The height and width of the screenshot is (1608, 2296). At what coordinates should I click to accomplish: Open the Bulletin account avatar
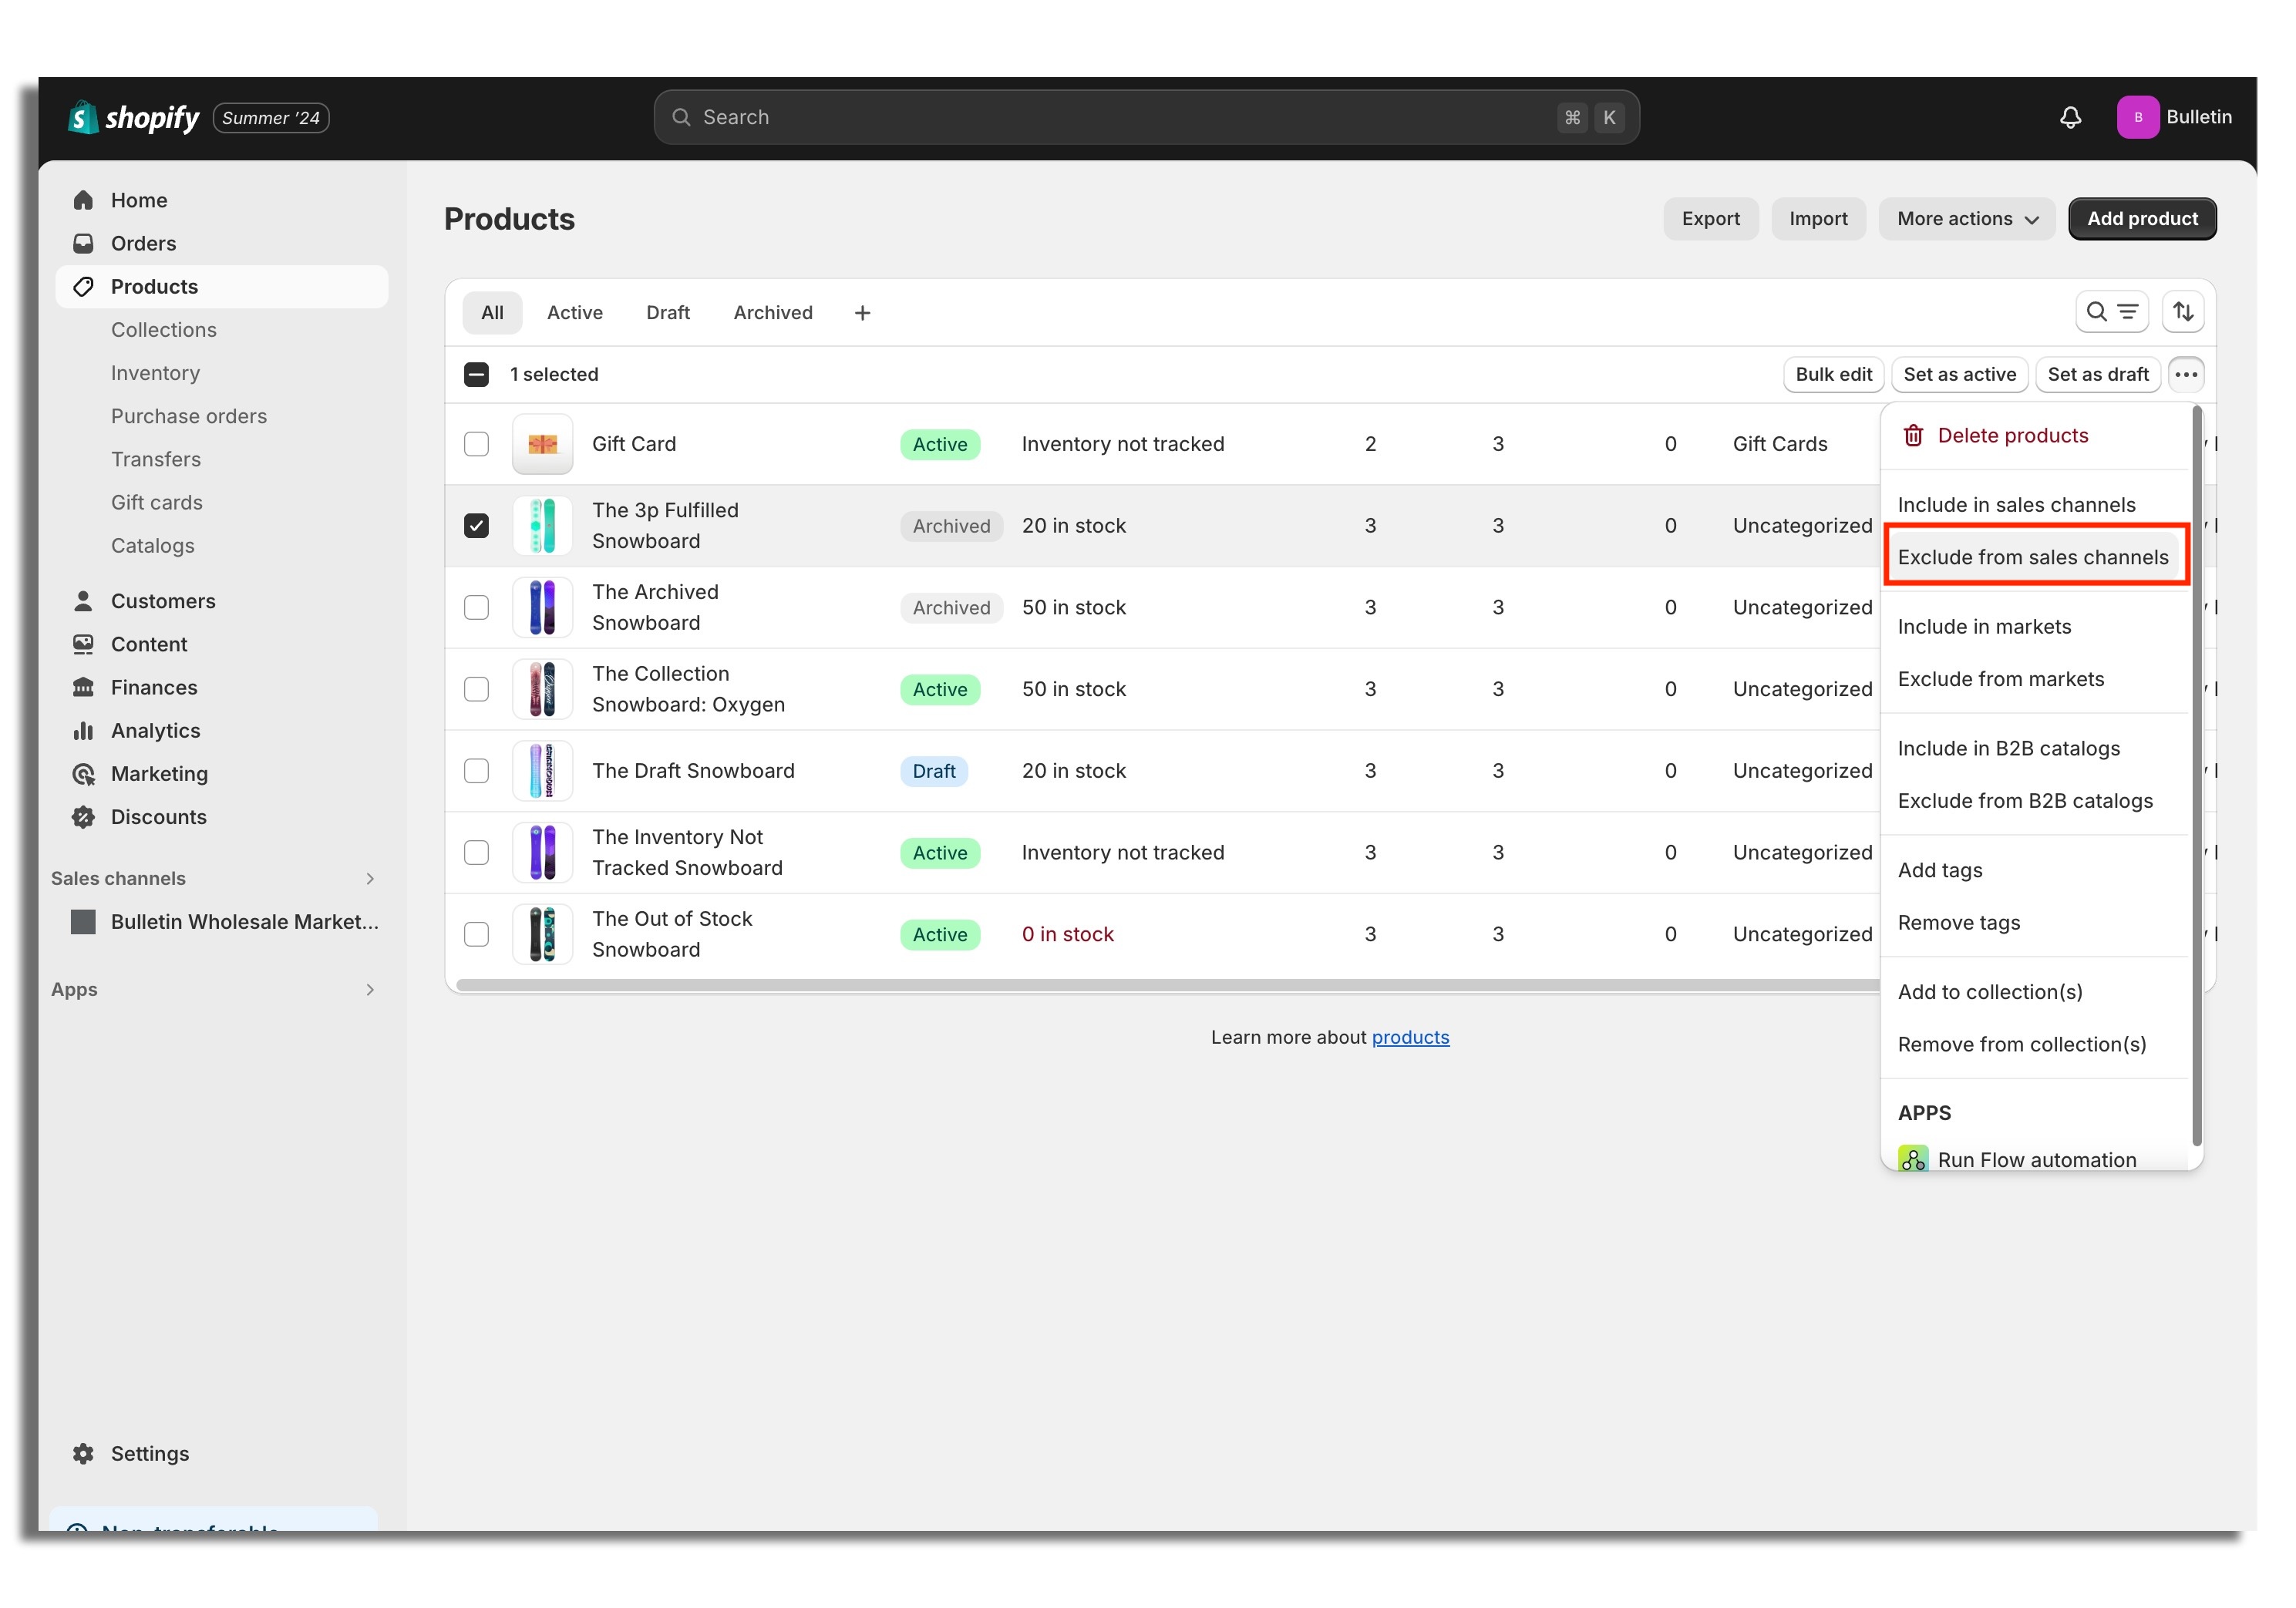(2137, 117)
